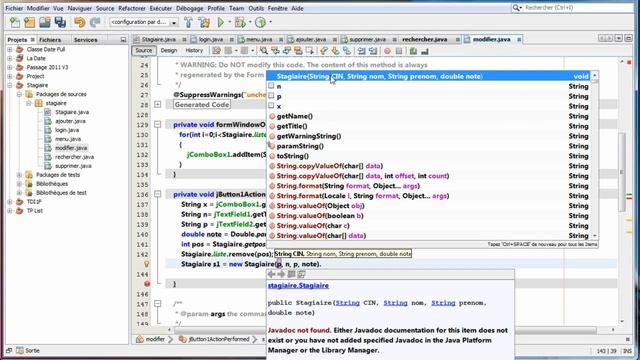This screenshot has width=640, height=360.
Task: Switch to the History view button
Action: [194, 51]
